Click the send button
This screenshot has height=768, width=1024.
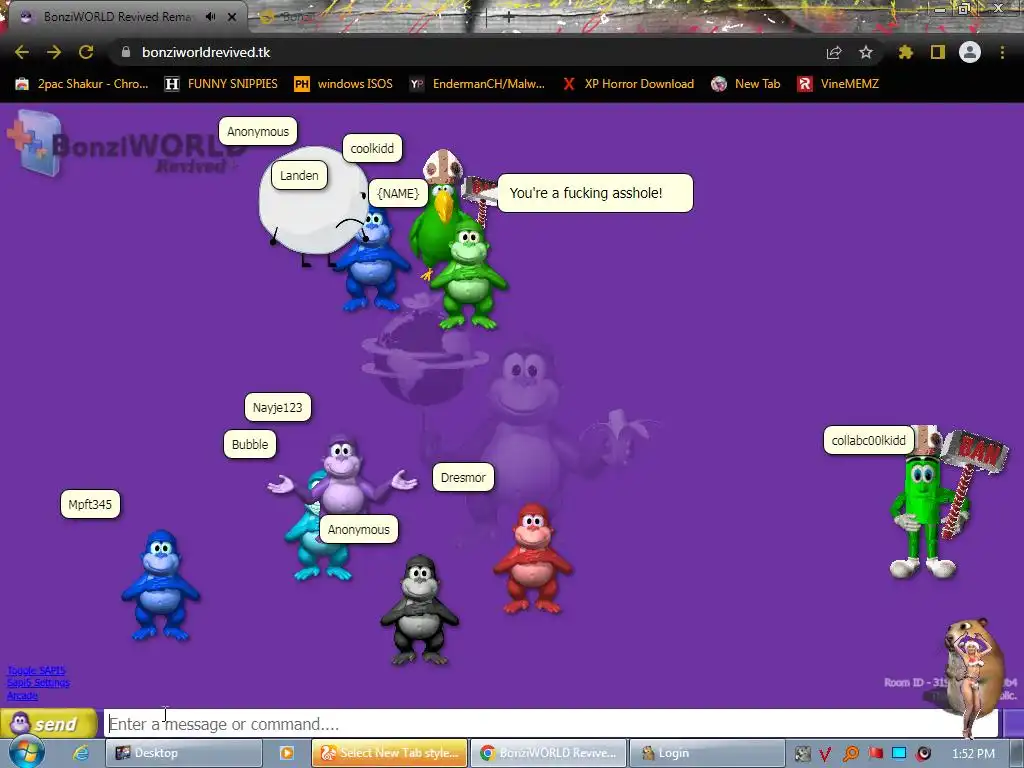(48, 724)
